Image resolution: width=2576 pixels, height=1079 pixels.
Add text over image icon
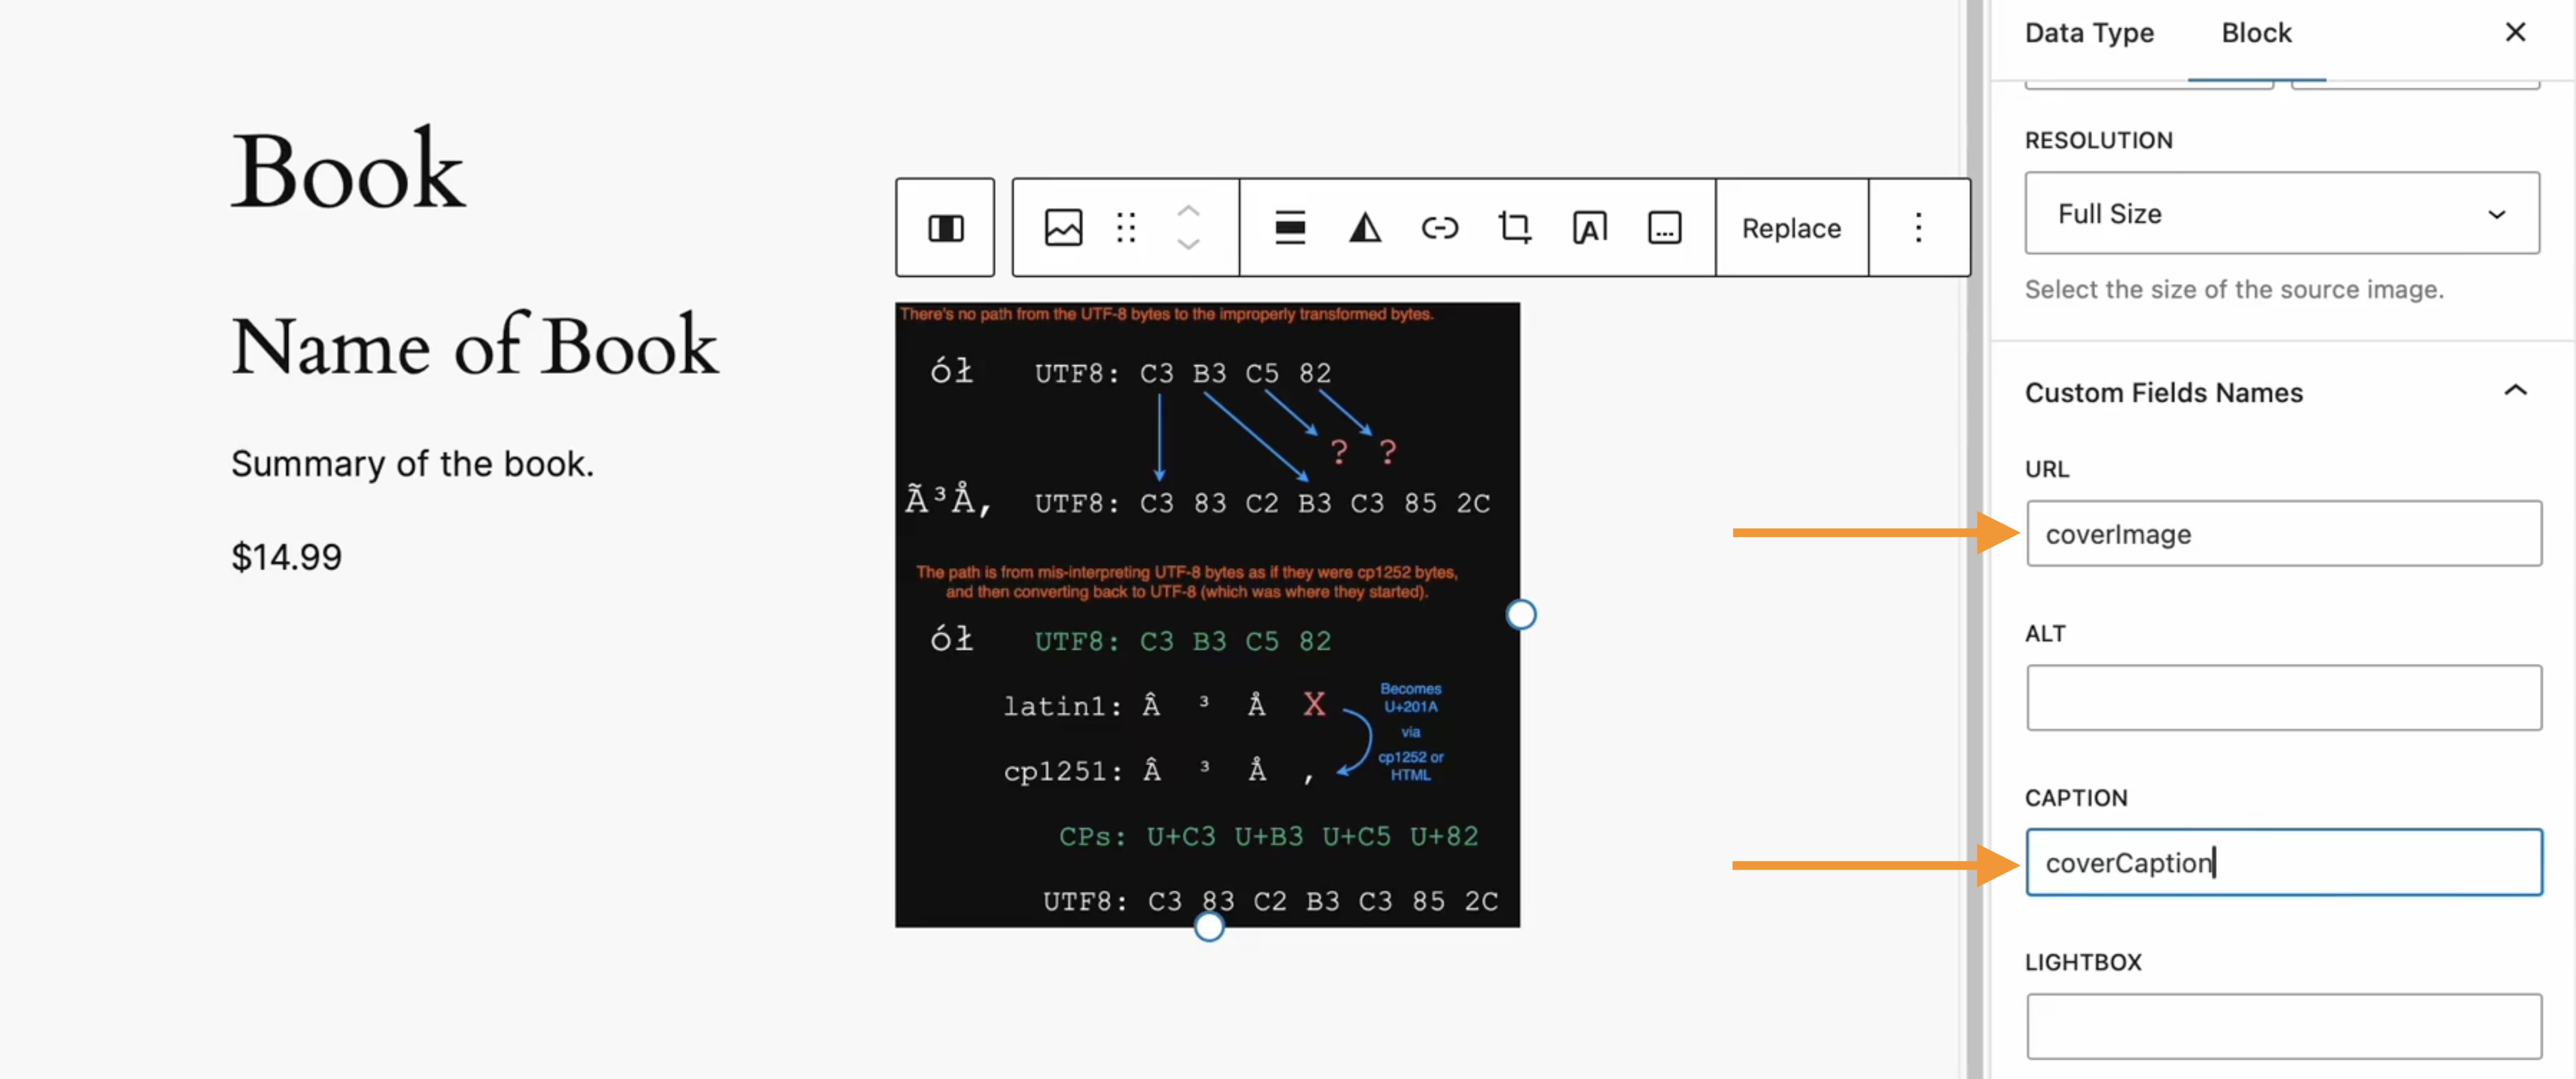(1590, 228)
